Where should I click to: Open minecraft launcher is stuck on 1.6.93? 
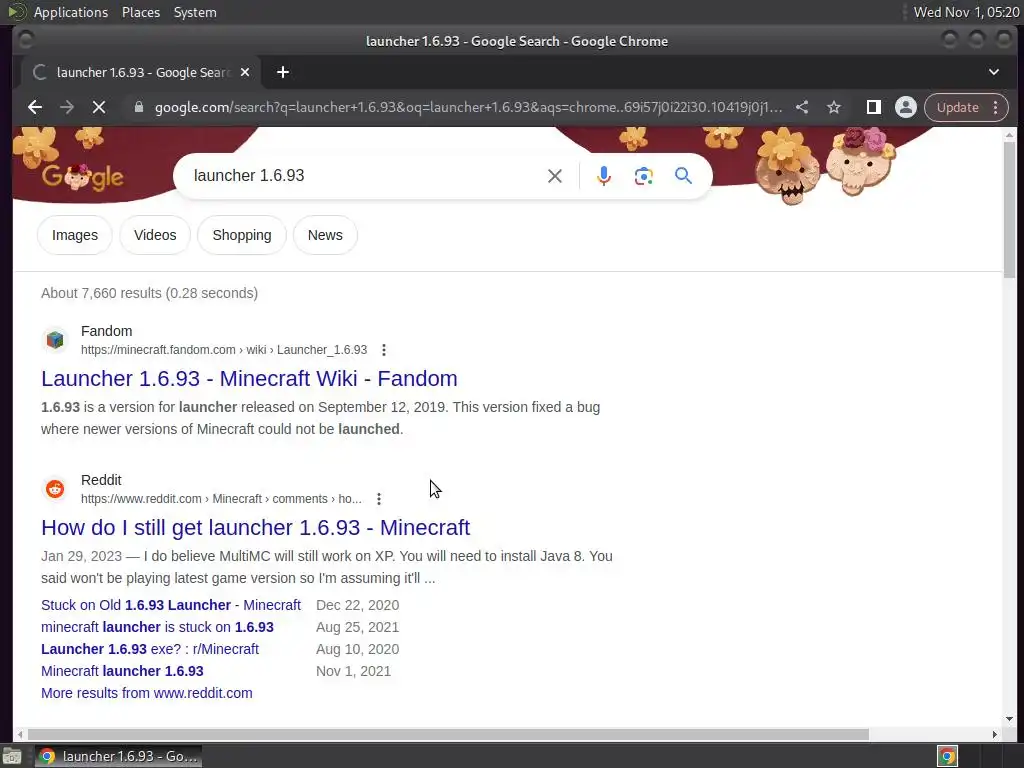(157, 628)
